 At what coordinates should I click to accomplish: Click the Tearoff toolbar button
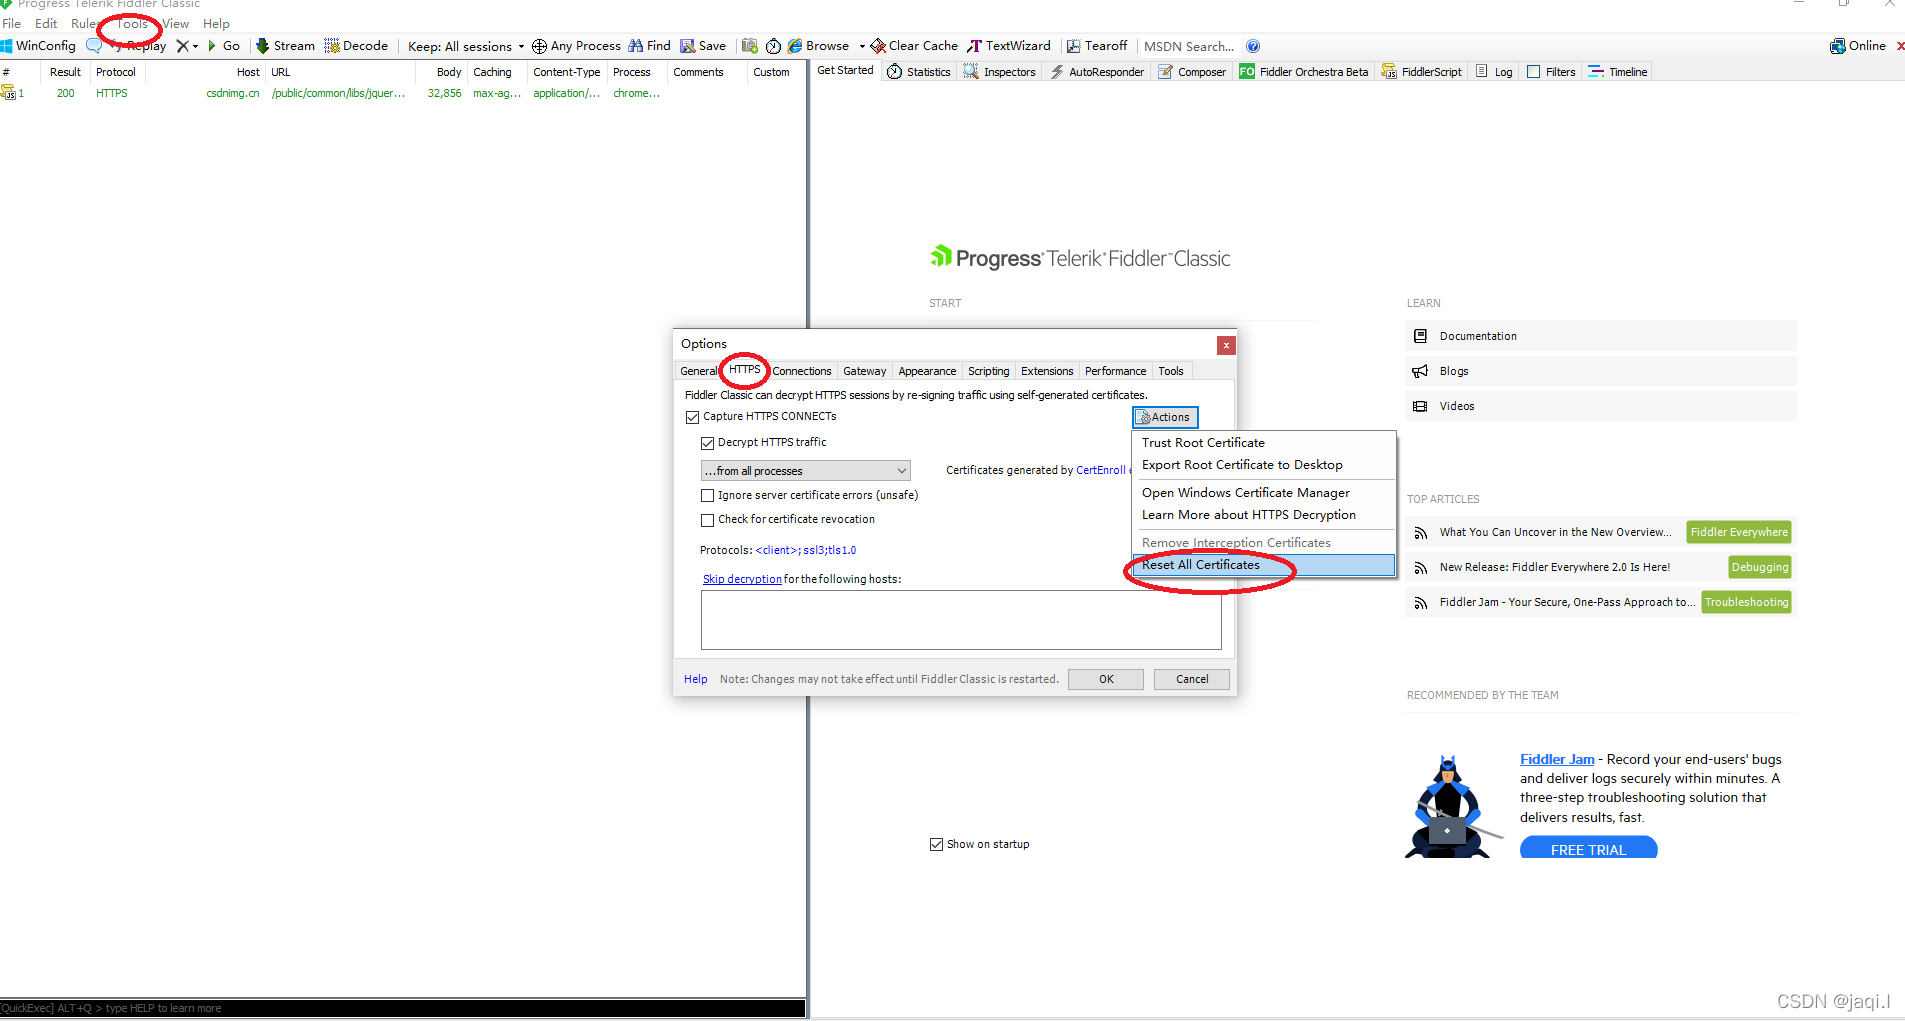(1097, 46)
